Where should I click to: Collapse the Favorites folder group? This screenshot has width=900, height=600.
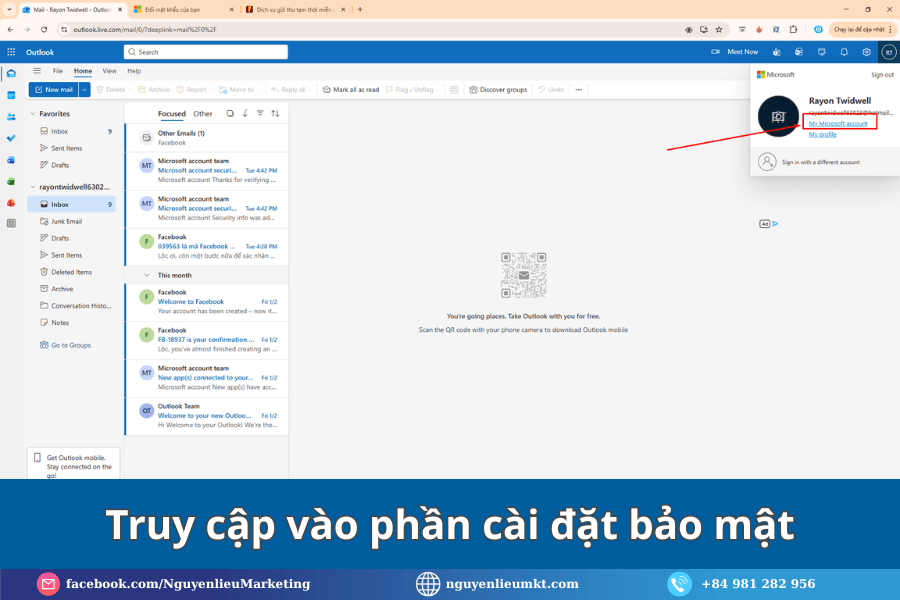coord(33,114)
